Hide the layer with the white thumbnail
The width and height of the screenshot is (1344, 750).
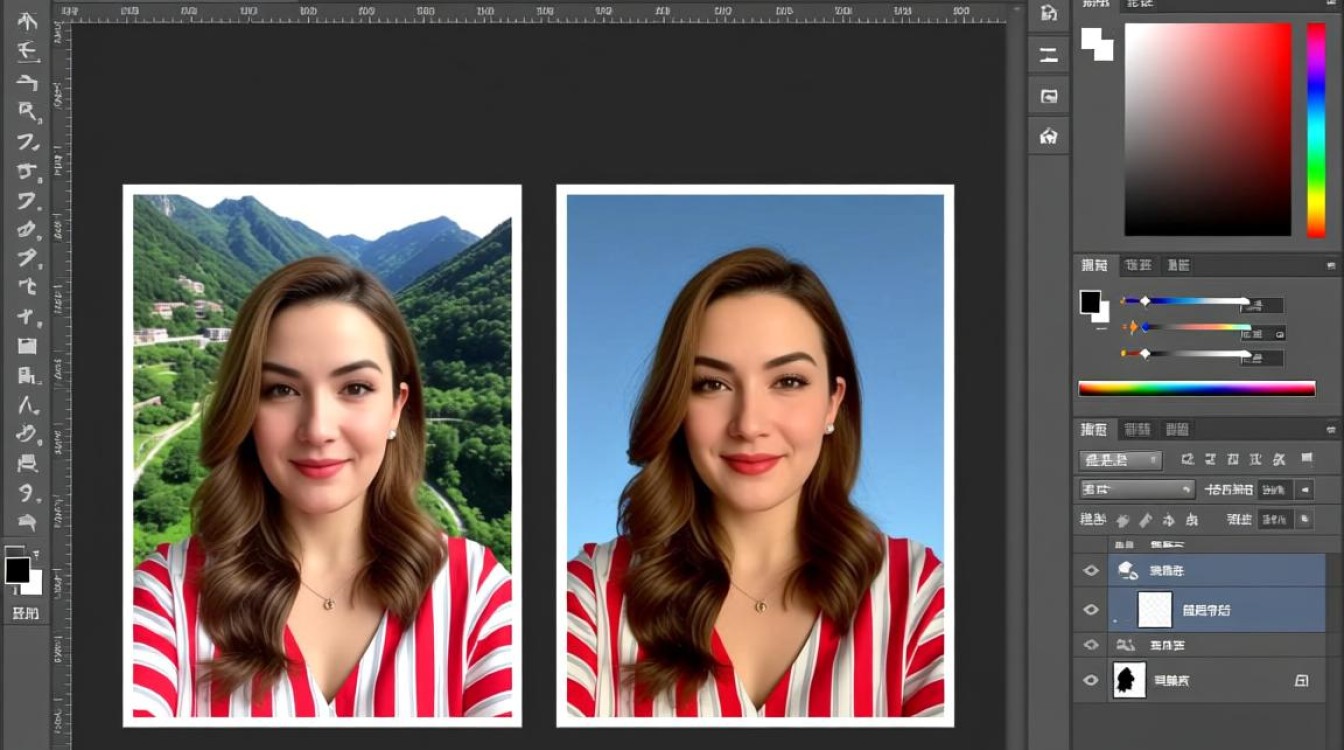tap(1090, 609)
